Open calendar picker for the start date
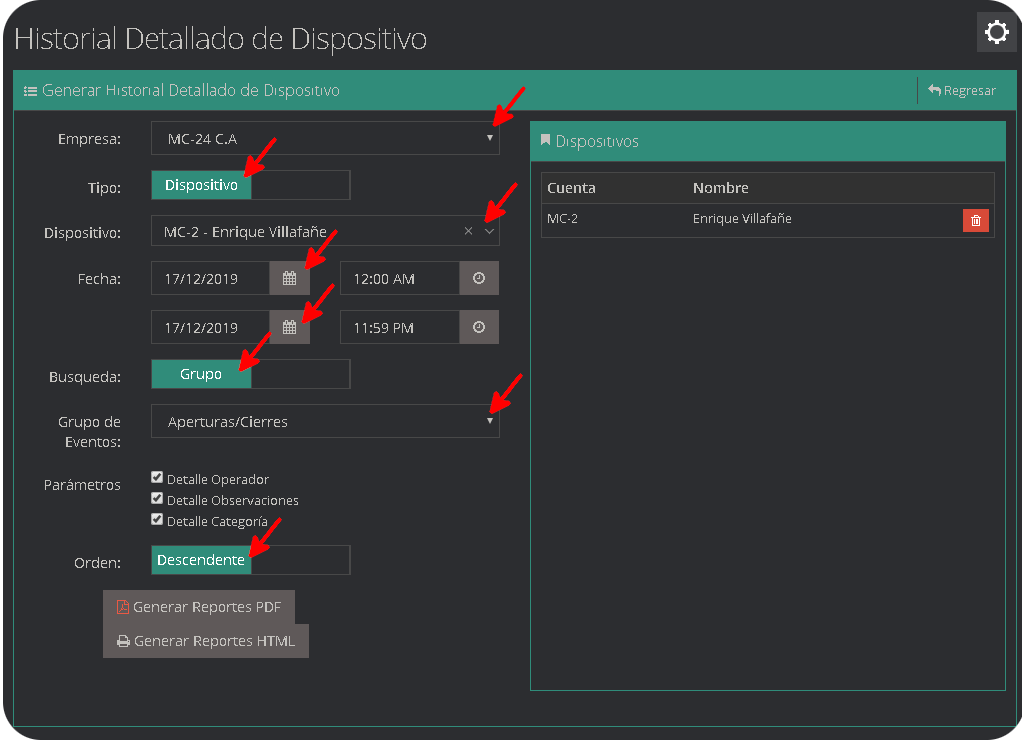Image resolution: width=1022 pixels, height=740 pixels. (x=289, y=278)
